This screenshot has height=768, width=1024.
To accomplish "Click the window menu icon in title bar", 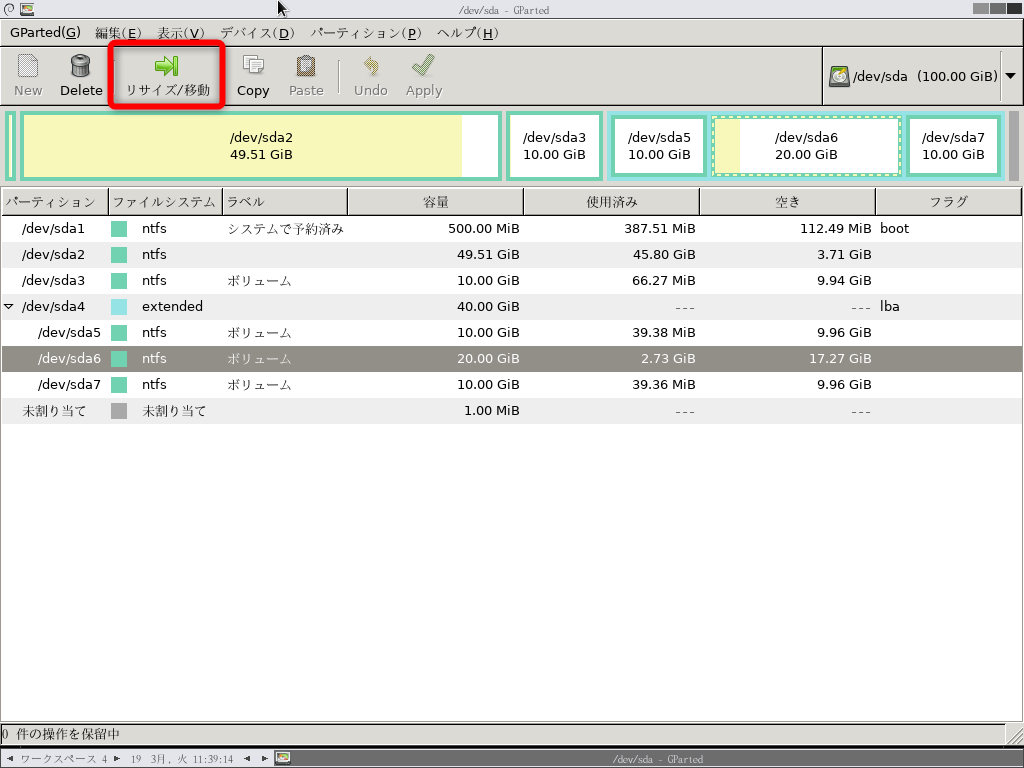I will point(9,9).
